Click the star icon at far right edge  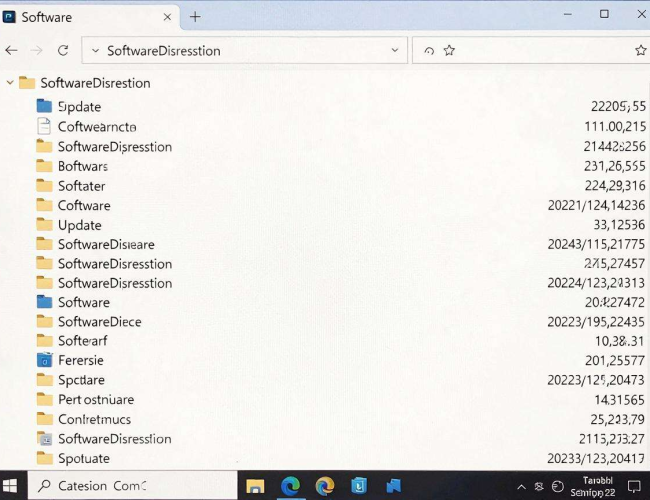tap(641, 51)
